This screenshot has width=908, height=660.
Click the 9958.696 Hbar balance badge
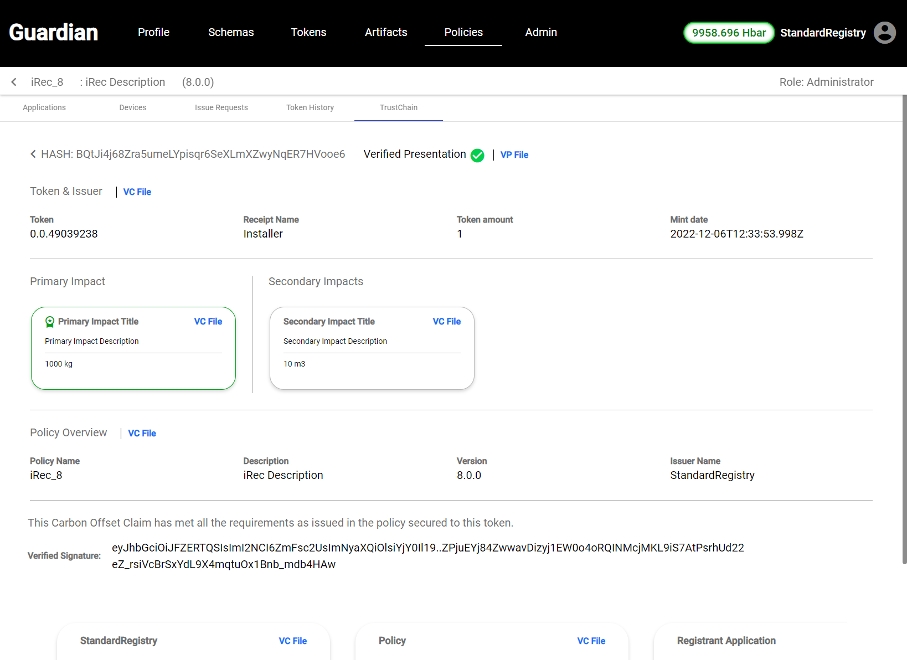click(x=729, y=33)
